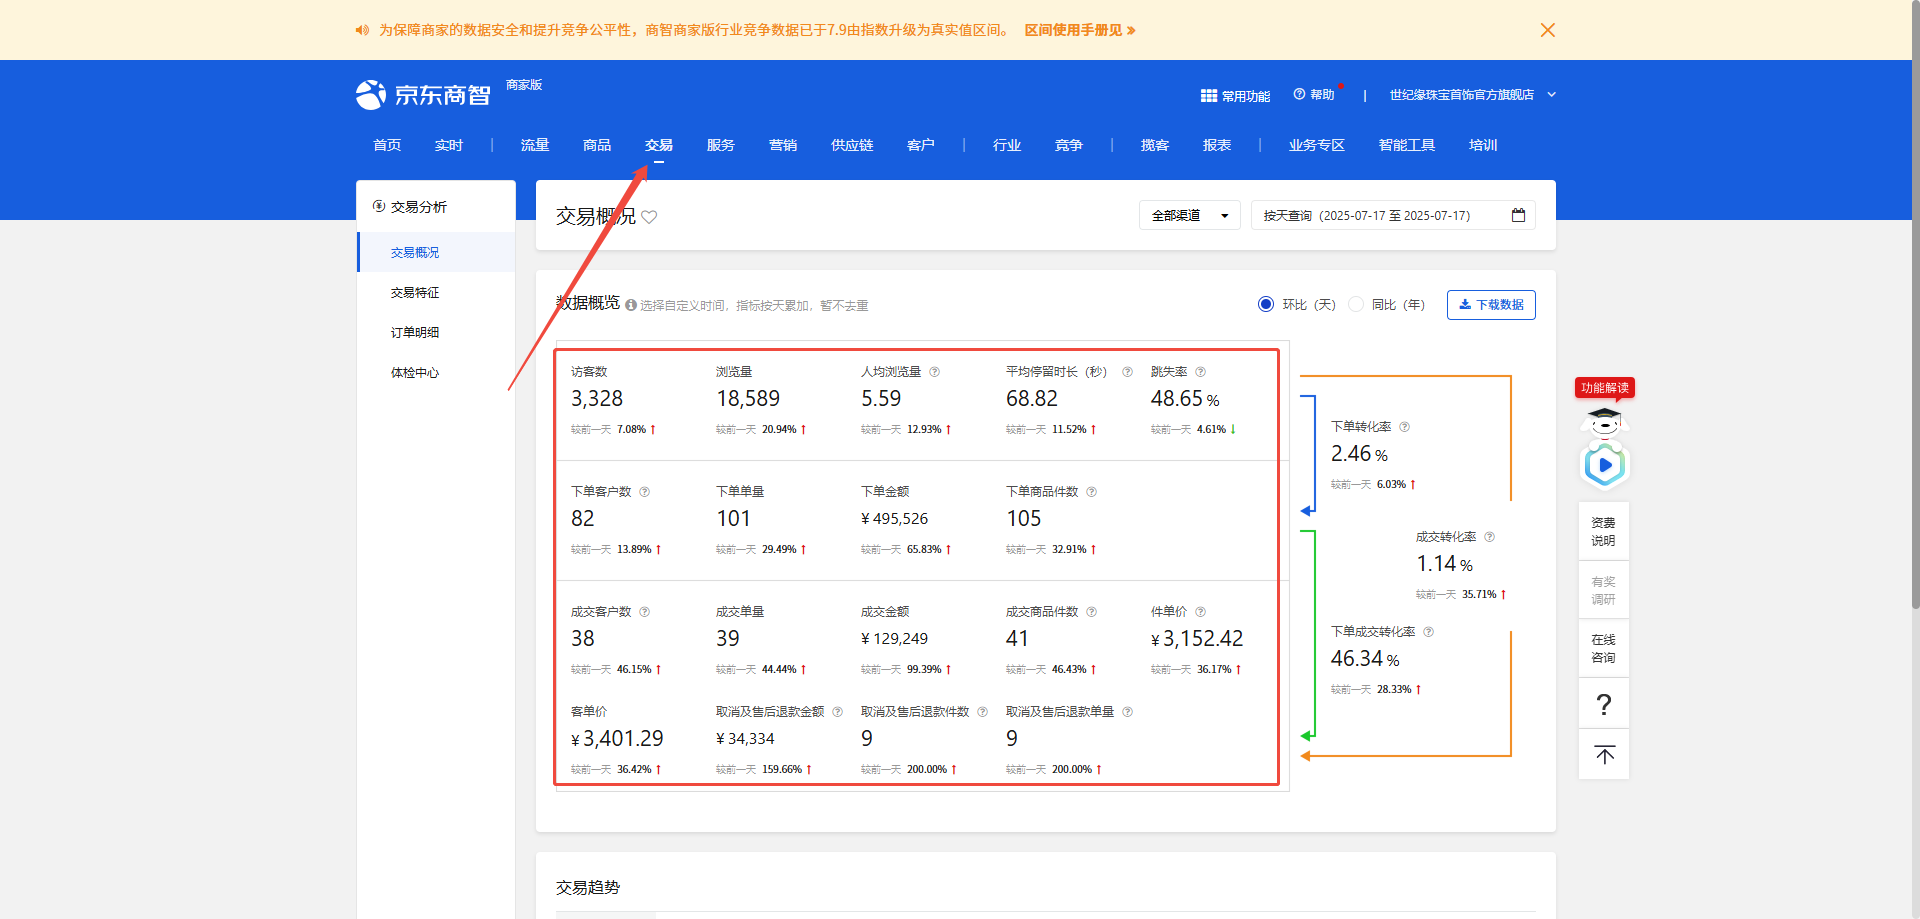Click the help icon next to 下单转化率
This screenshot has width=1920, height=919.
pyautogui.click(x=1404, y=427)
